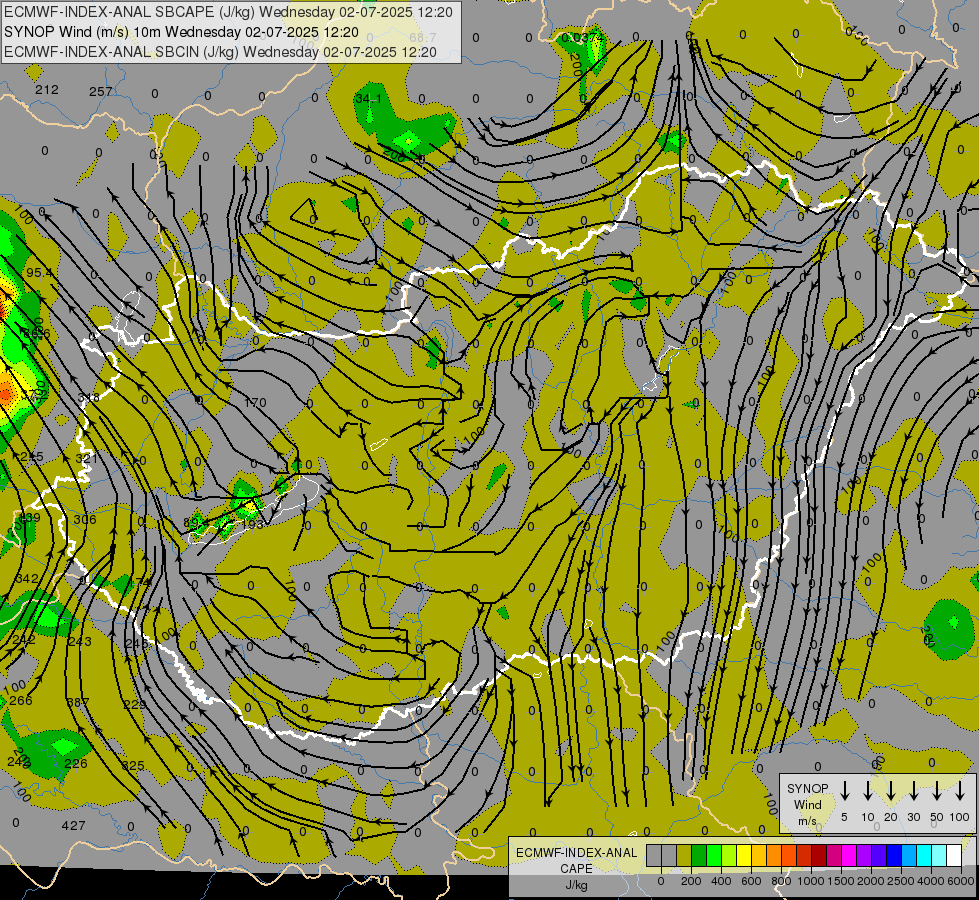Click the '170' grid value on the map
This screenshot has width=979, height=900.
click(255, 403)
